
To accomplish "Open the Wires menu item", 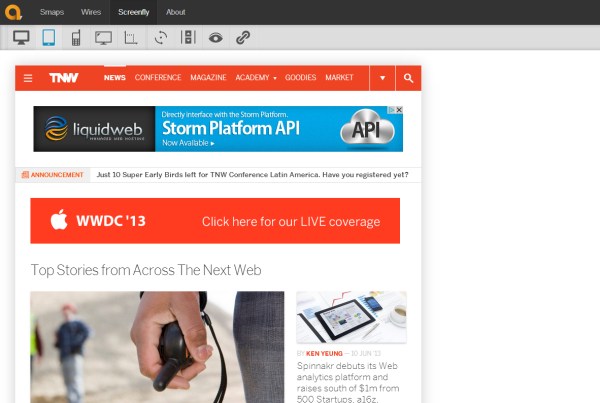I will coord(91,12).
